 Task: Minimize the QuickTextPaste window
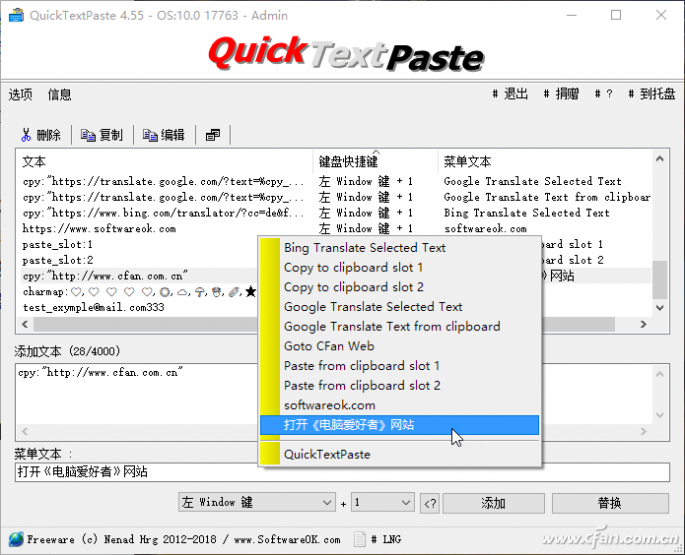[x=571, y=15]
